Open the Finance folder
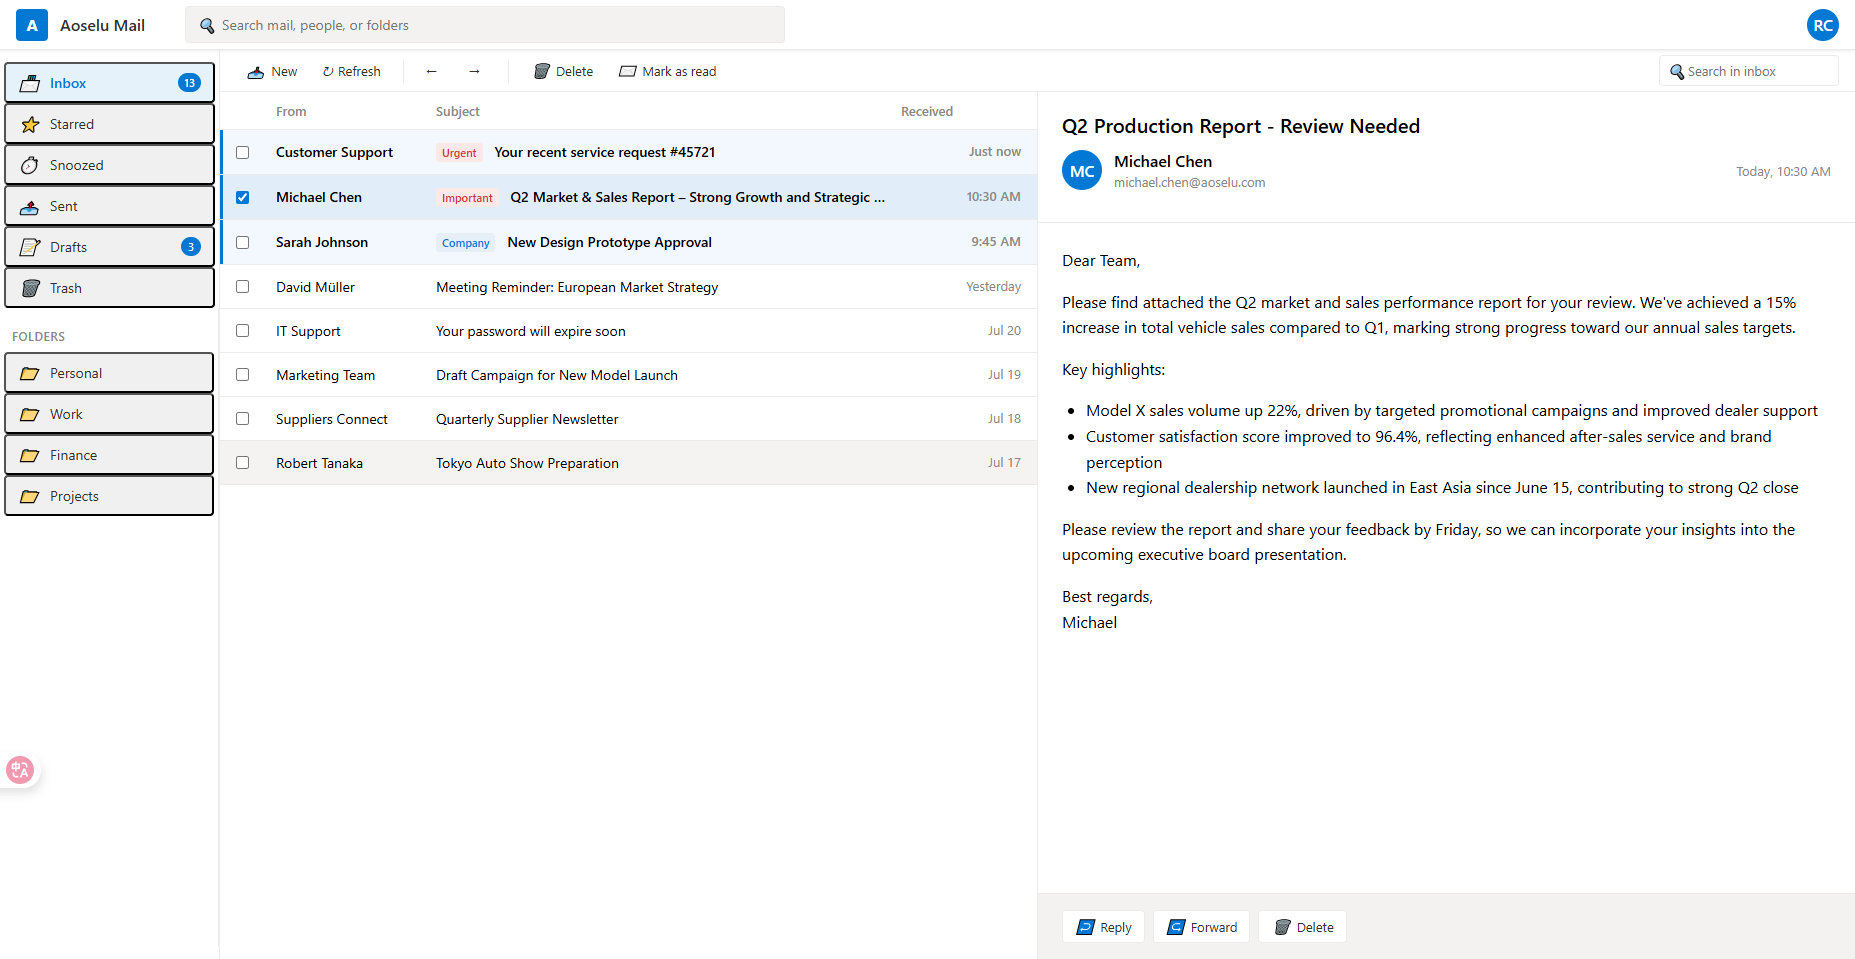Viewport: 1855px width, 959px height. point(109,455)
